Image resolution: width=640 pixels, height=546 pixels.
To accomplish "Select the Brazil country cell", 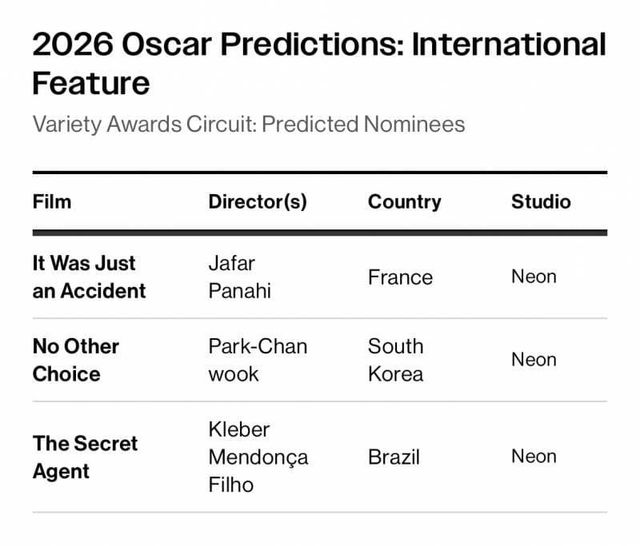I will click(x=394, y=457).
